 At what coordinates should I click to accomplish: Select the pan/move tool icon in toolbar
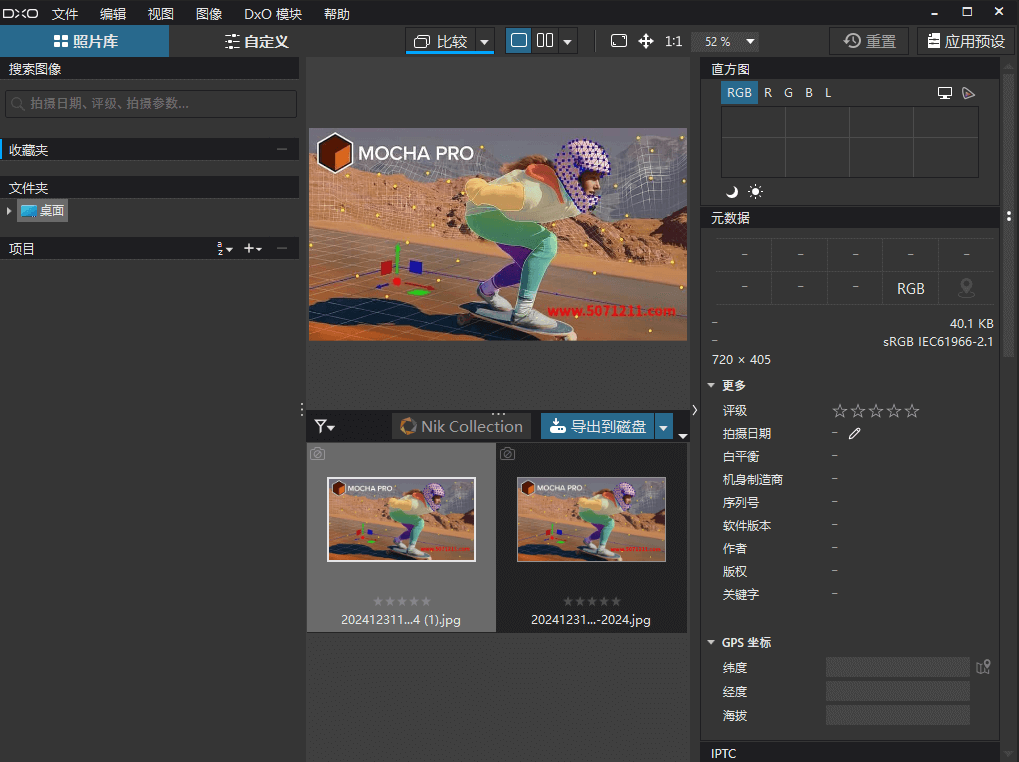pos(647,42)
